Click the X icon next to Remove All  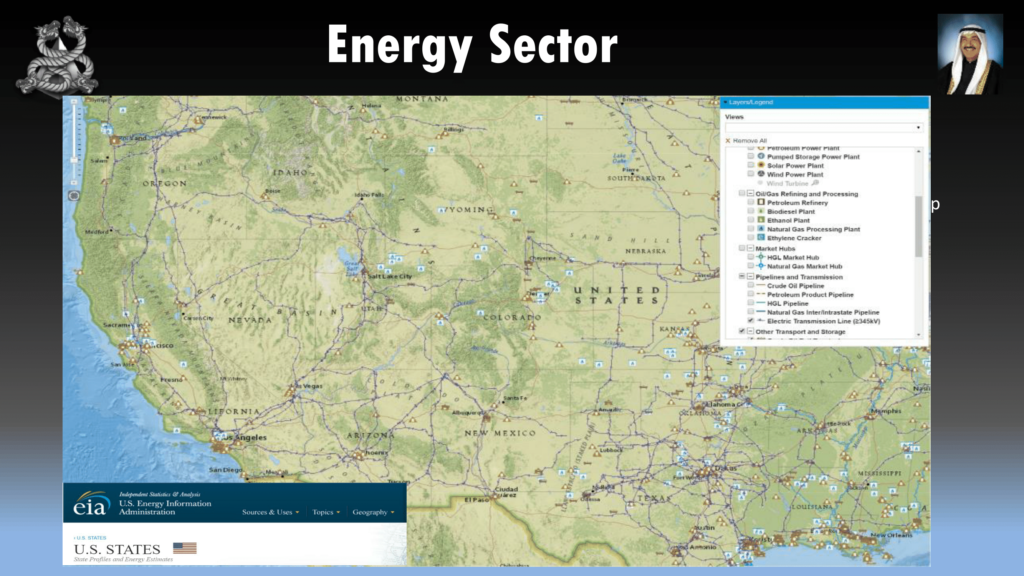(x=728, y=140)
